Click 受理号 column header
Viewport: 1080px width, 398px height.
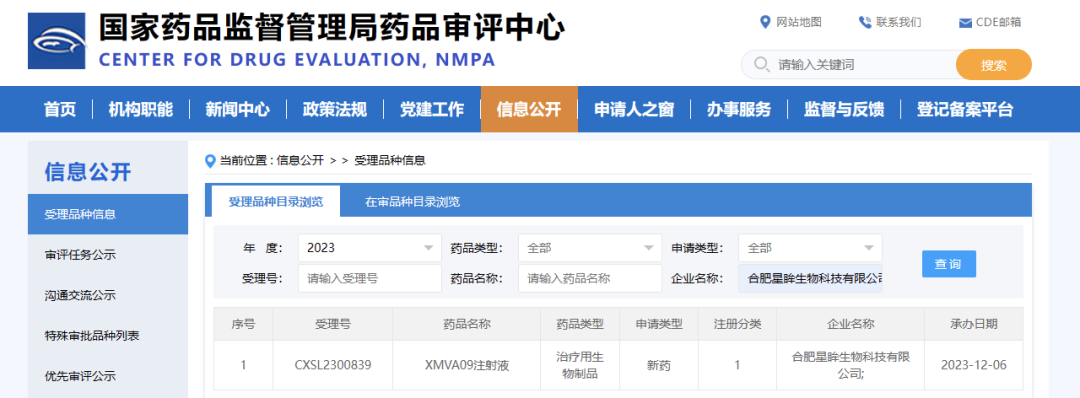tap(333, 324)
